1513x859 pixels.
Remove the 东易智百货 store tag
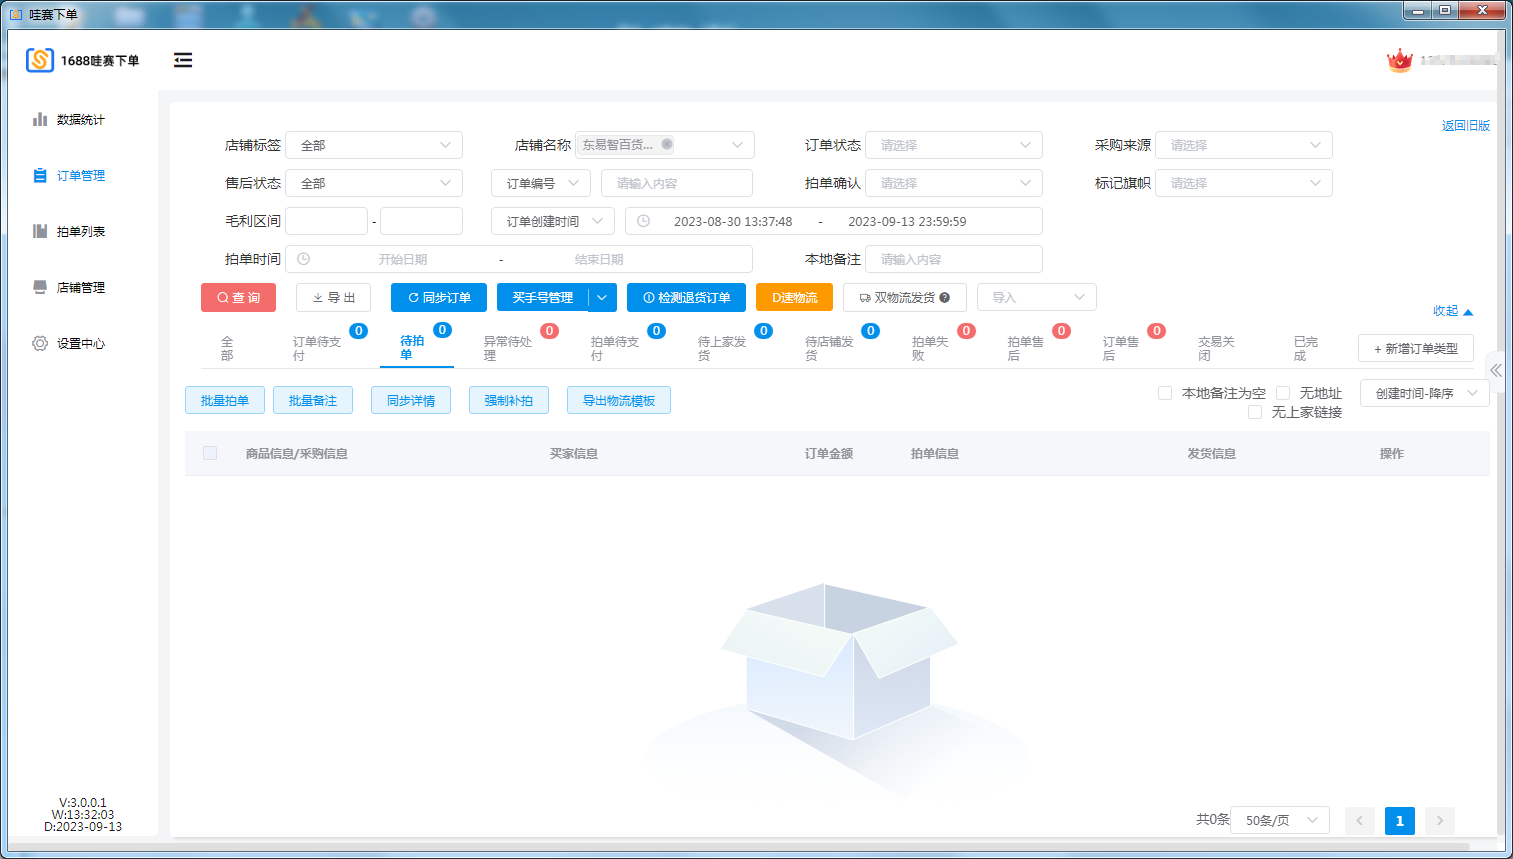[x=667, y=144]
